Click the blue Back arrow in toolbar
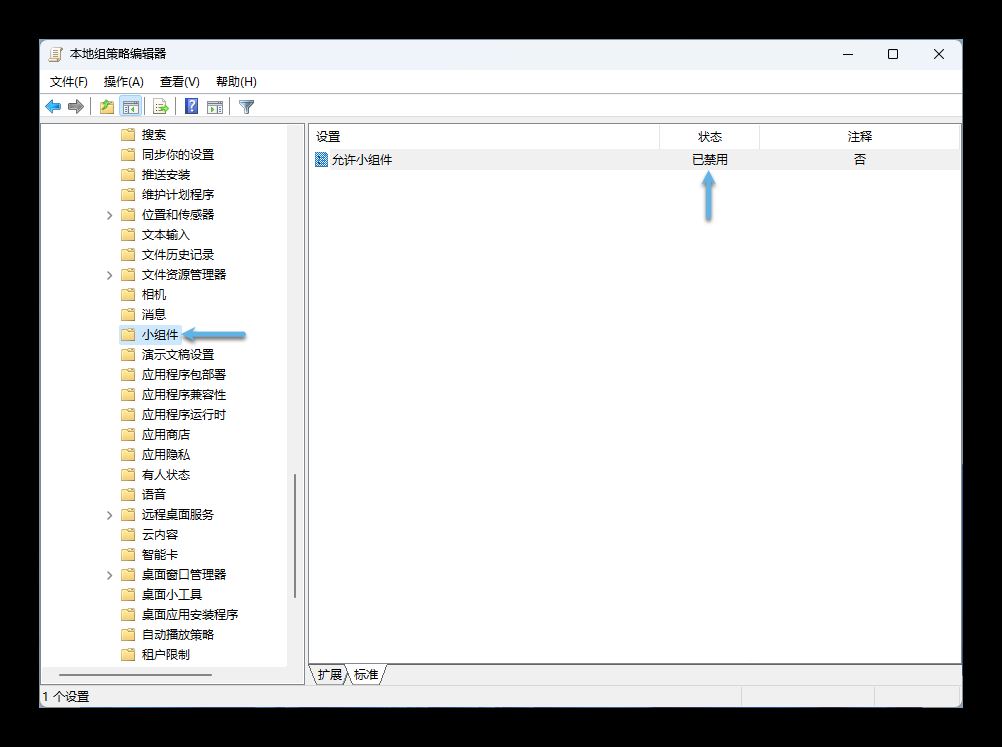Image resolution: width=1002 pixels, height=747 pixels. [53, 107]
